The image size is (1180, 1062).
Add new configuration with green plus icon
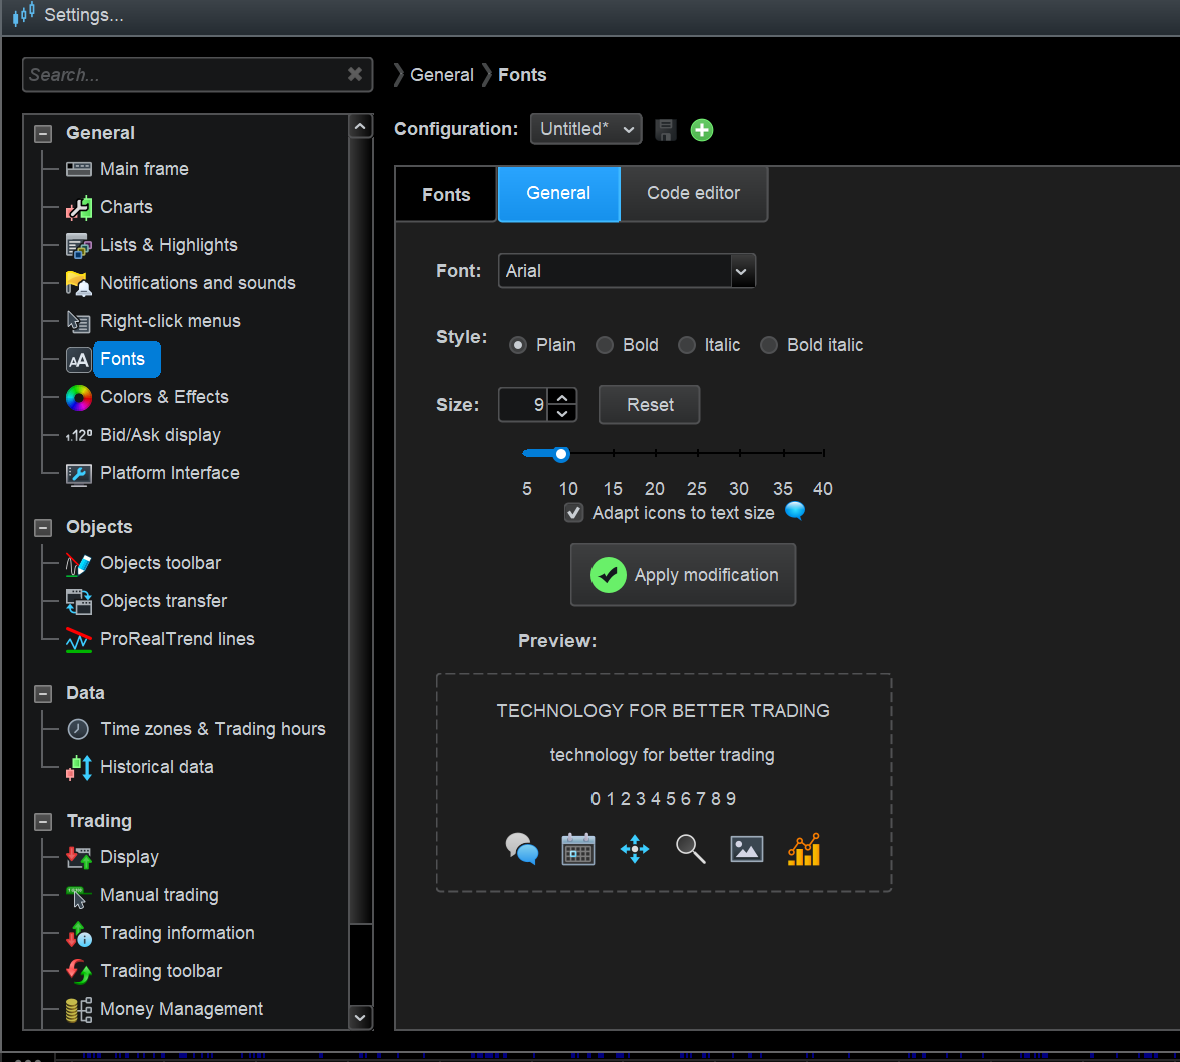pyautogui.click(x=701, y=129)
